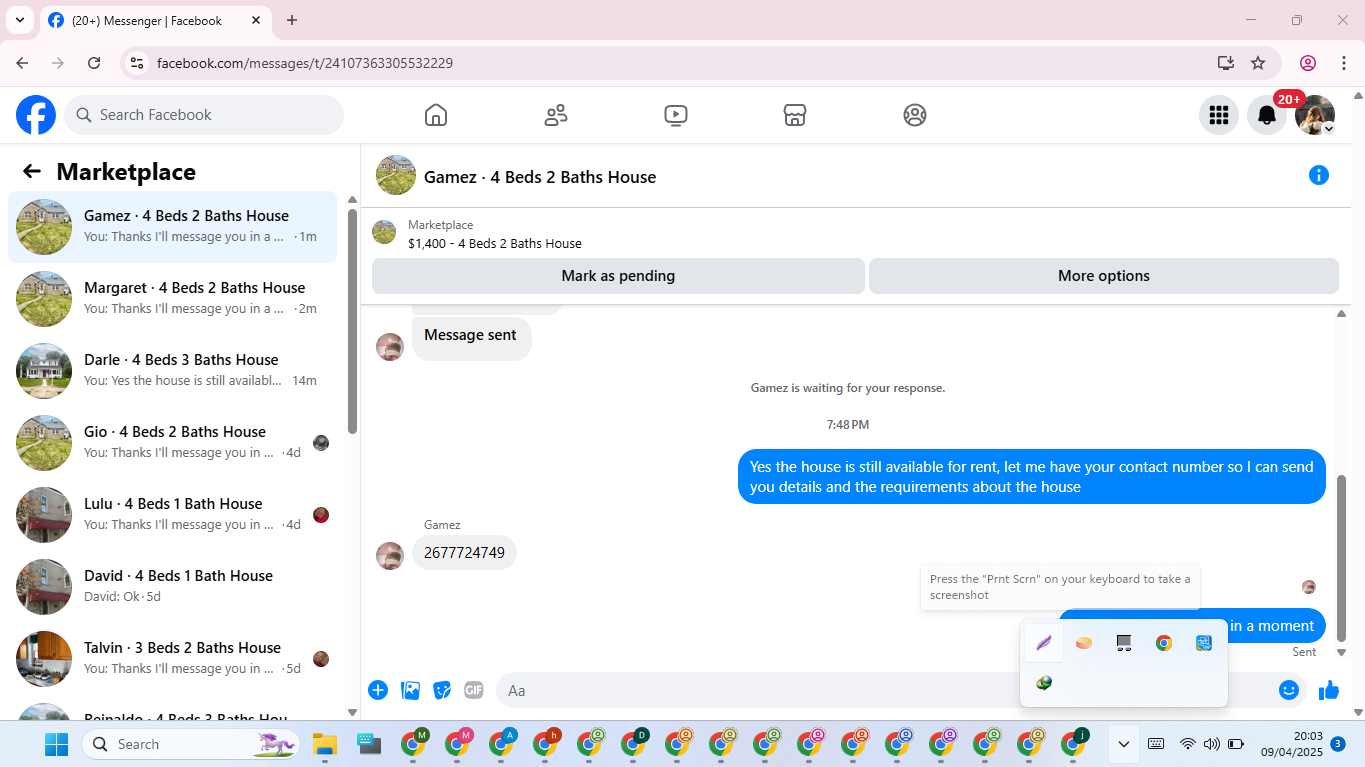
Task: Click the Mark as pending button
Action: pos(618,276)
